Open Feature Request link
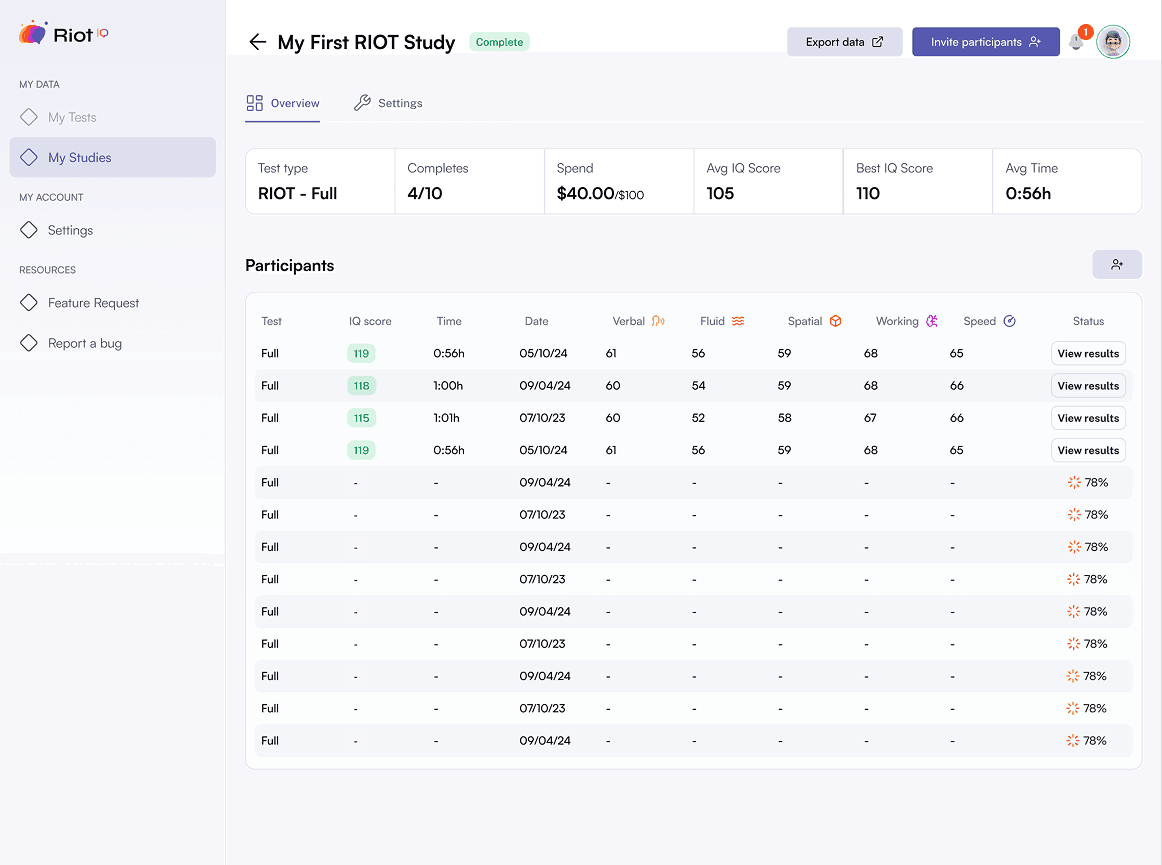Screen dimensions: 1162x865 (93, 303)
